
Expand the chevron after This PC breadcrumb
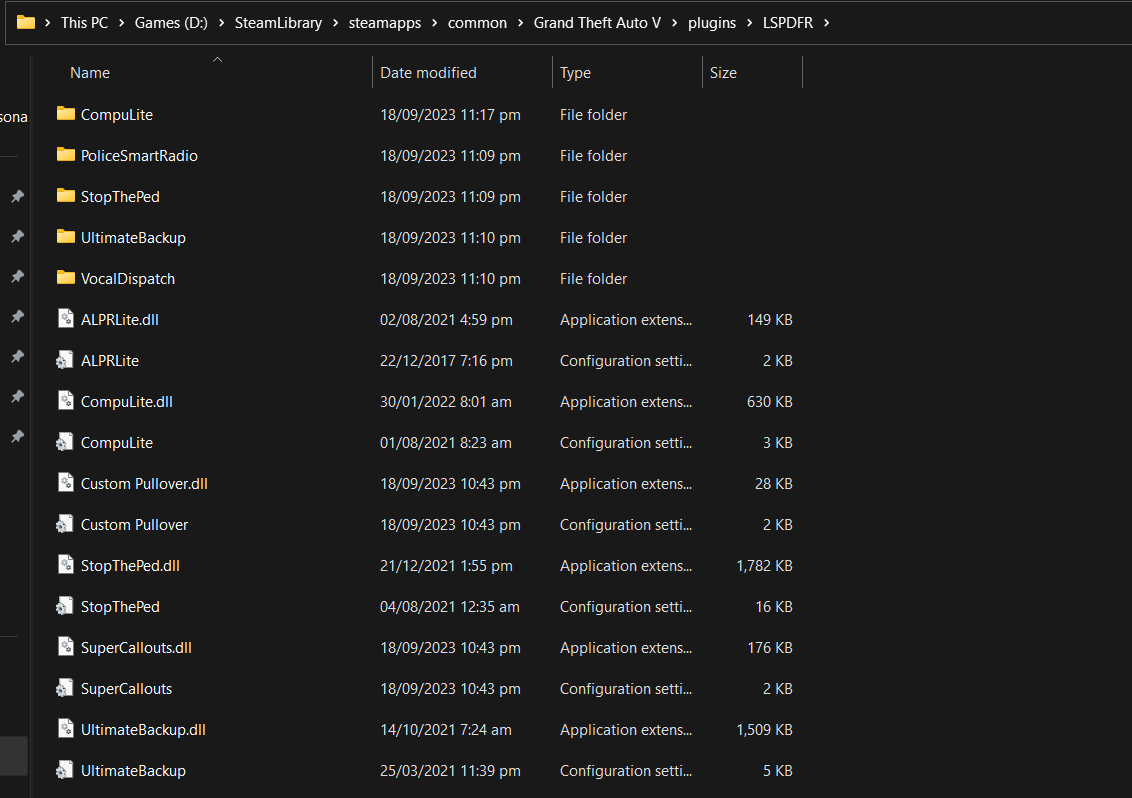pyautogui.click(x=121, y=23)
